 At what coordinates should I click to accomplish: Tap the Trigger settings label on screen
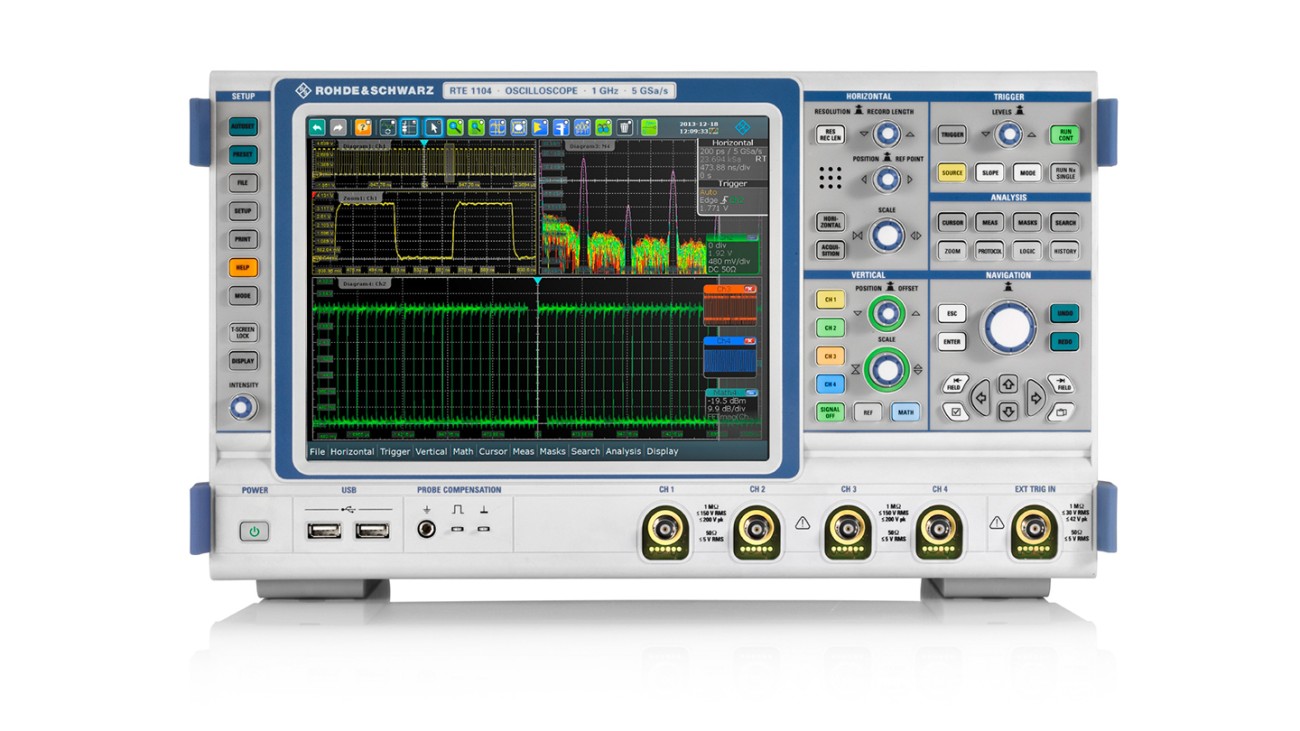pyautogui.click(x=732, y=184)
